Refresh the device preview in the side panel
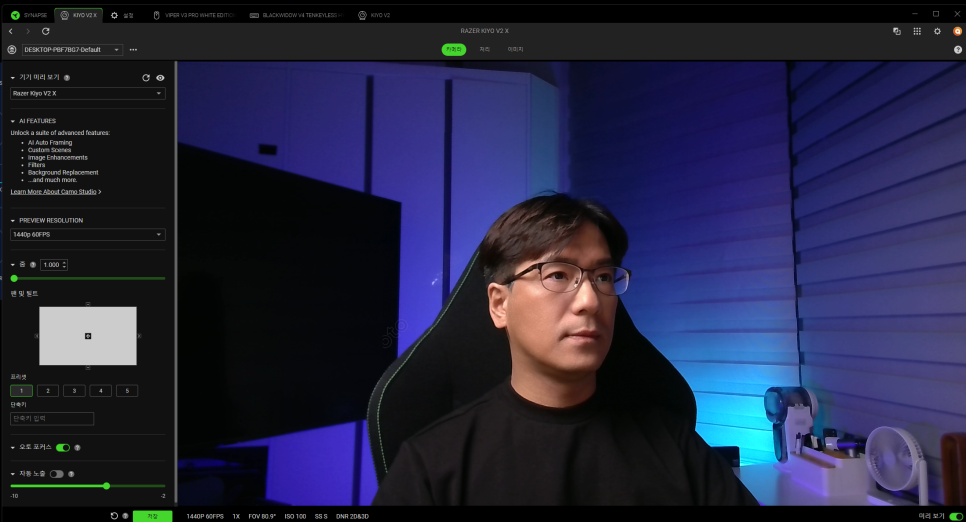The height and width of the screenshot is (522, 966). (x=146, y=77)
